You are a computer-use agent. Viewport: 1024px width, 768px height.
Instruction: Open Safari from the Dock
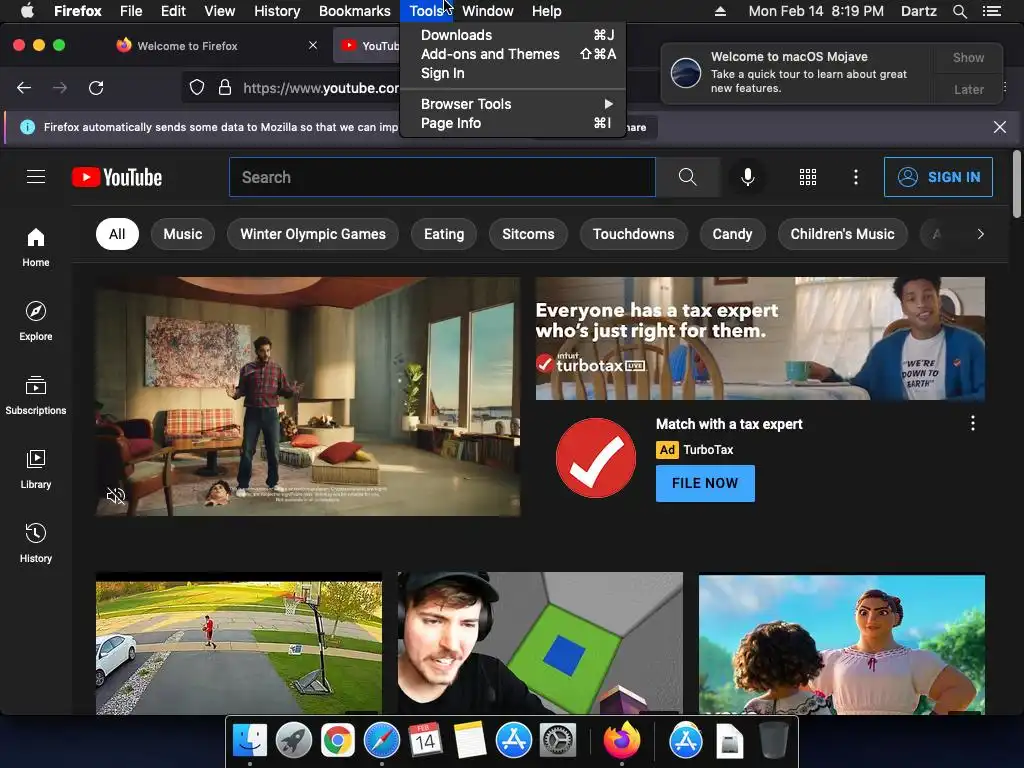click(381, 740)
